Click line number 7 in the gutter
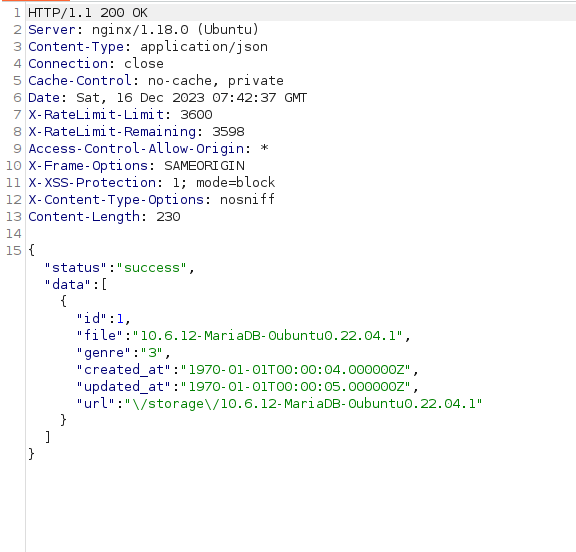This screenshot has height=552, width=576. [x=17, y=115]
